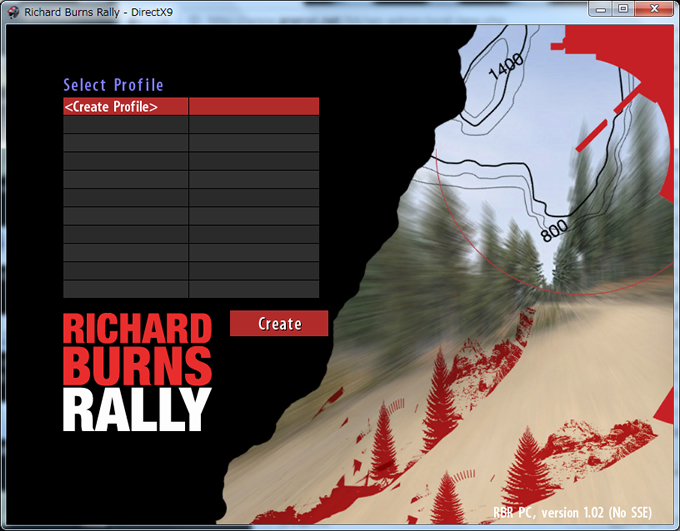Image resolution: width=680 pixels, height=531 pixels.
Task: Click the window title text Richard Burns Rally - DirectX9
Action: [x=98, y=12]
